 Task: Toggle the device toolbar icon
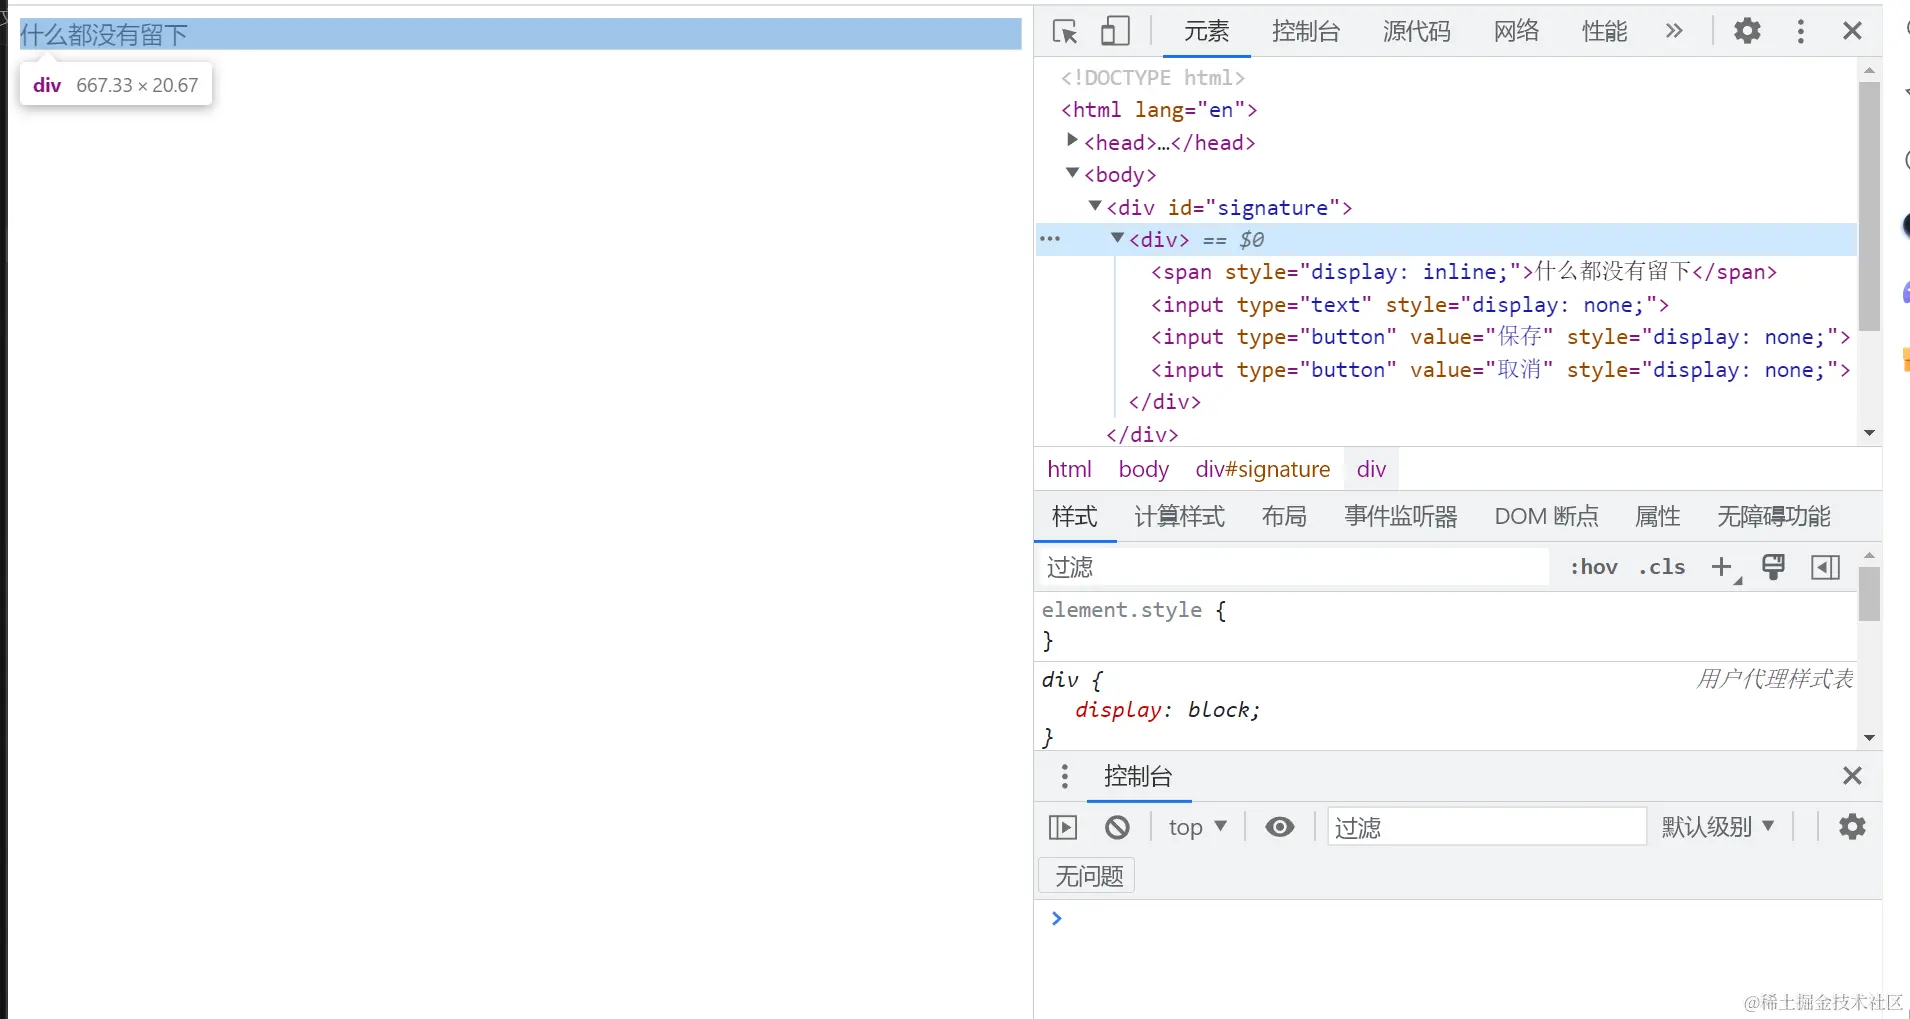tap(1115, 31)
